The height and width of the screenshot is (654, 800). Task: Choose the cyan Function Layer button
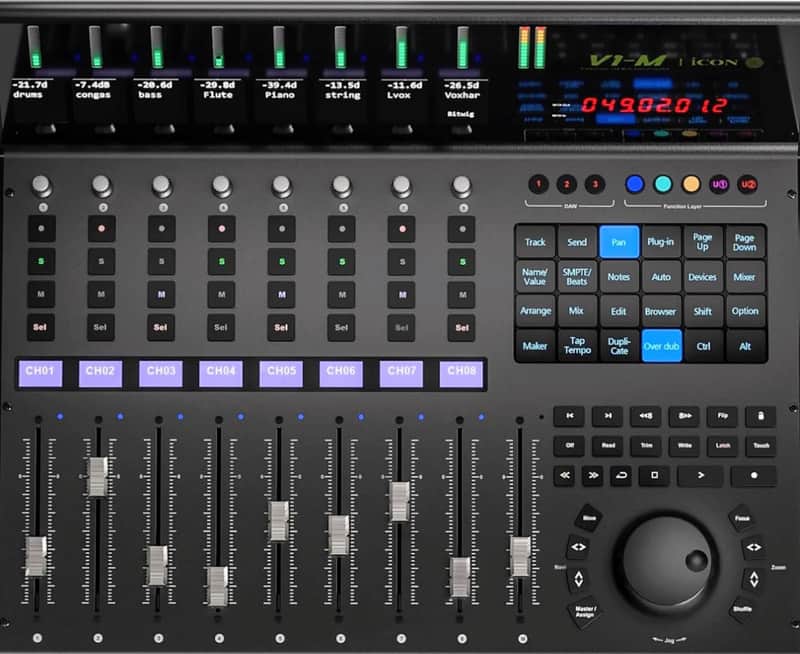click(x=663, y=184)
